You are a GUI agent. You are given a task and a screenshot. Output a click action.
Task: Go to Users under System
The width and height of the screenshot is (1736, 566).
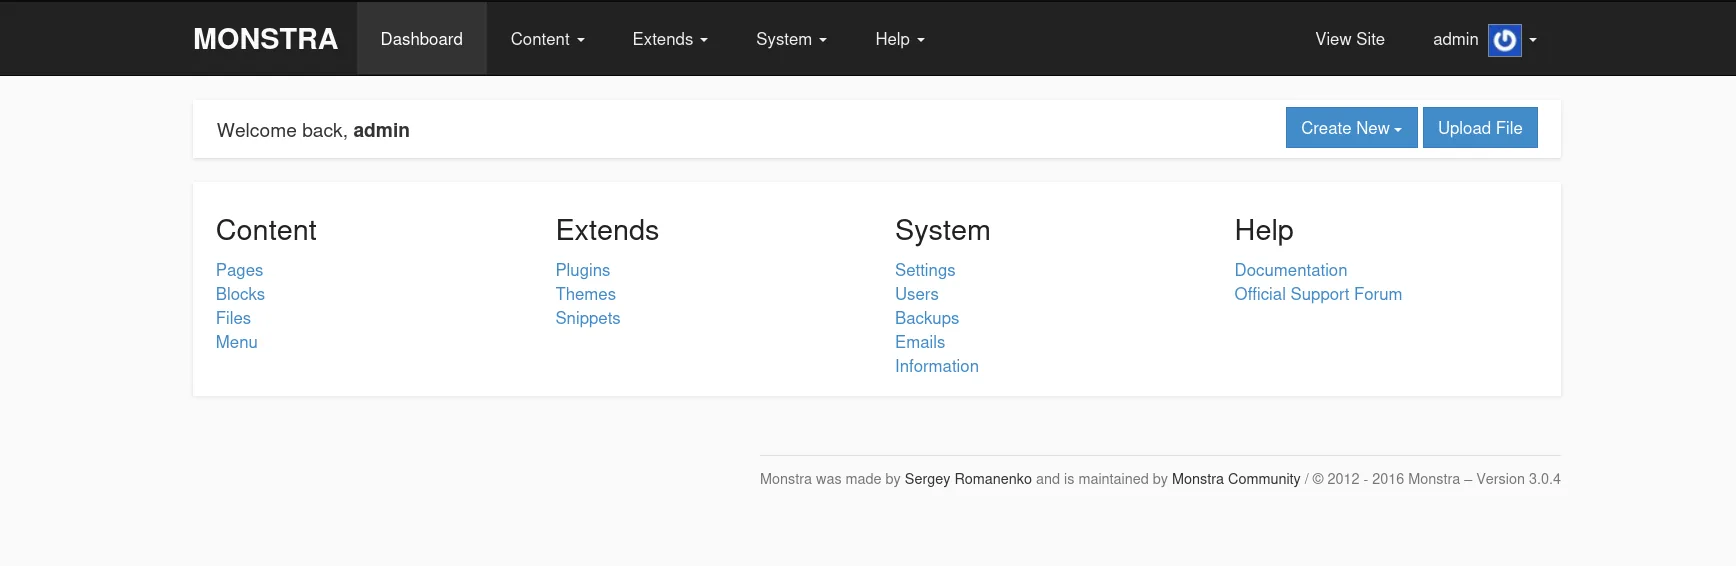click(x=917, y=294)
